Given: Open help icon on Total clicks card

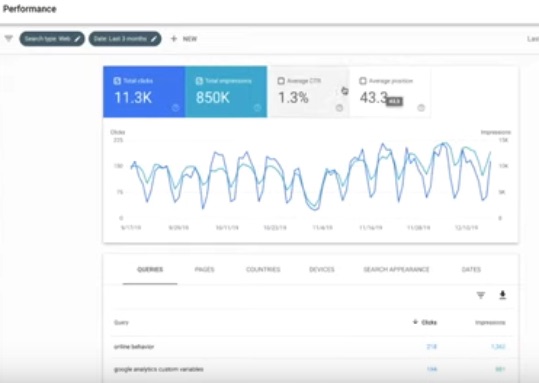Looking at the screenshot, I should tap(175, 108).
